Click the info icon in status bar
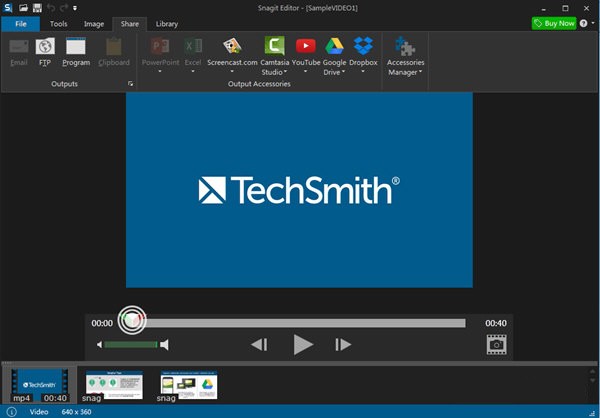 (x=11, y=411)
